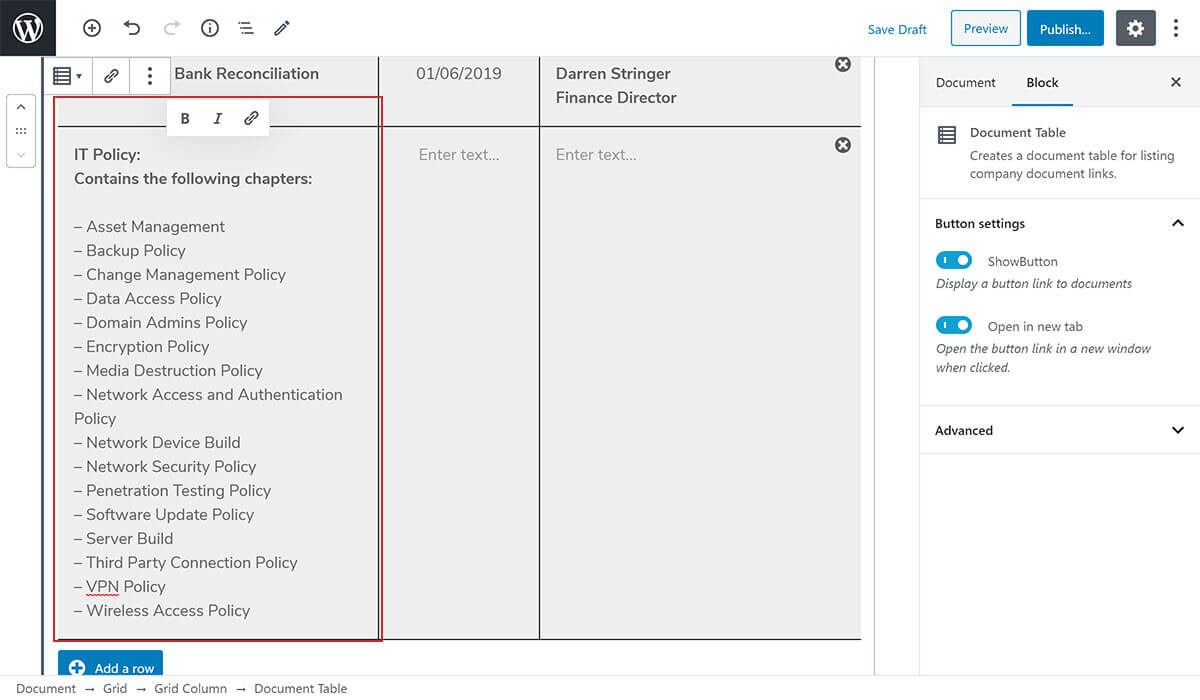The height and width of the screenshot is (700, 1200).
Task: Open the block type switcher dropdown
Action: [67, 75]
